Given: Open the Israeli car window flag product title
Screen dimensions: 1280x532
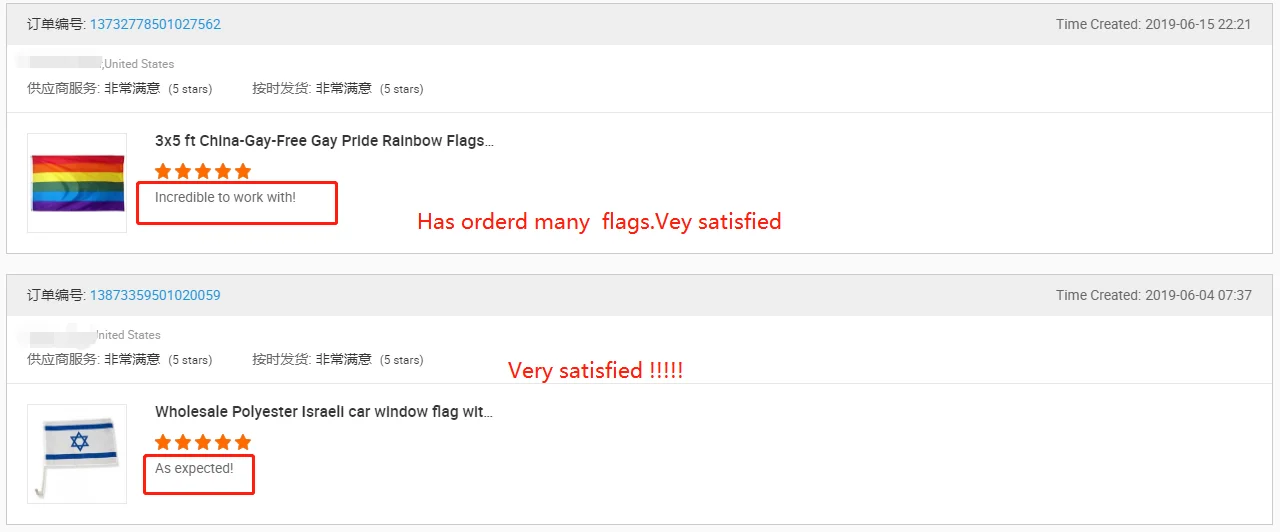Looking at the screenshot, I should [324, 412].
